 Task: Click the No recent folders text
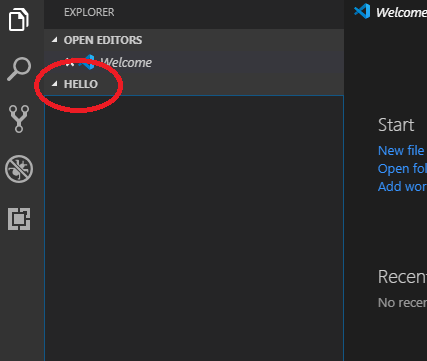402,303
